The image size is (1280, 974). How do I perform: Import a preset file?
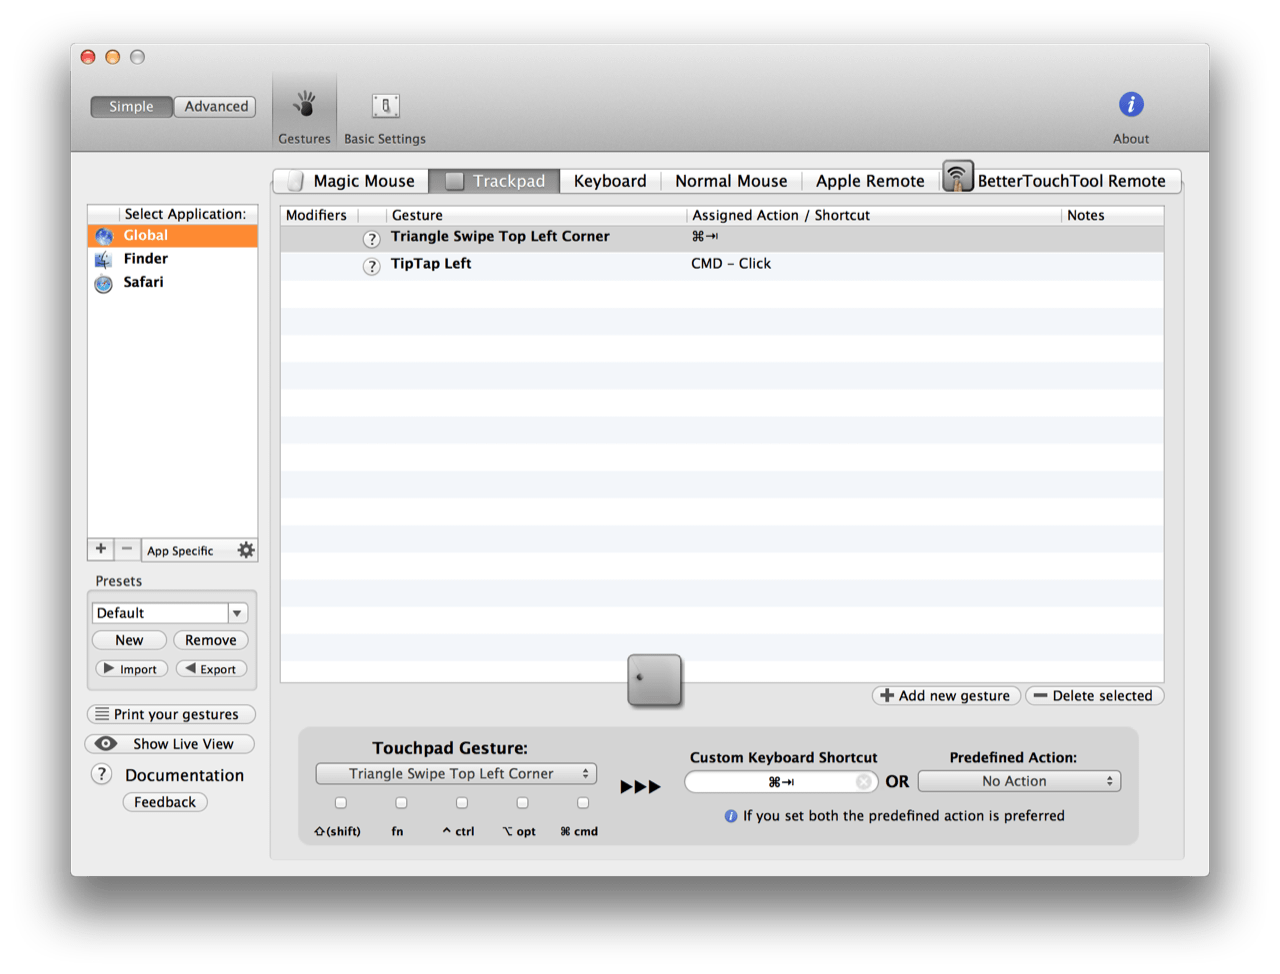[x=130, y=669]
